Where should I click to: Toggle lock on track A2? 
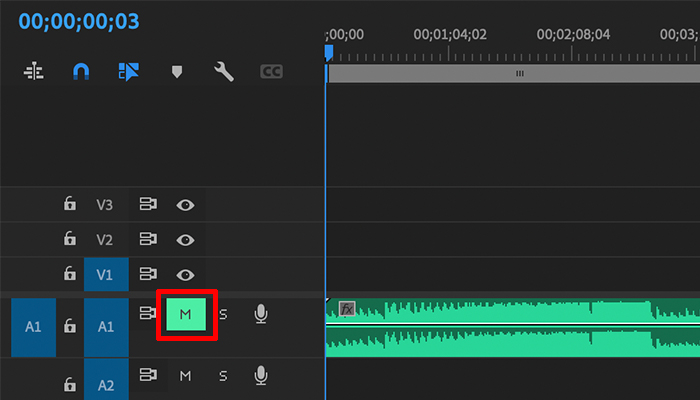(x=69, y=384)
